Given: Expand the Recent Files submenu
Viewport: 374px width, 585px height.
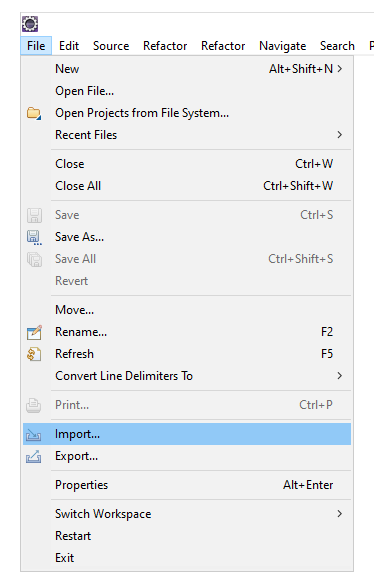Looking at the screenshot, I should (x=340, y=135).
